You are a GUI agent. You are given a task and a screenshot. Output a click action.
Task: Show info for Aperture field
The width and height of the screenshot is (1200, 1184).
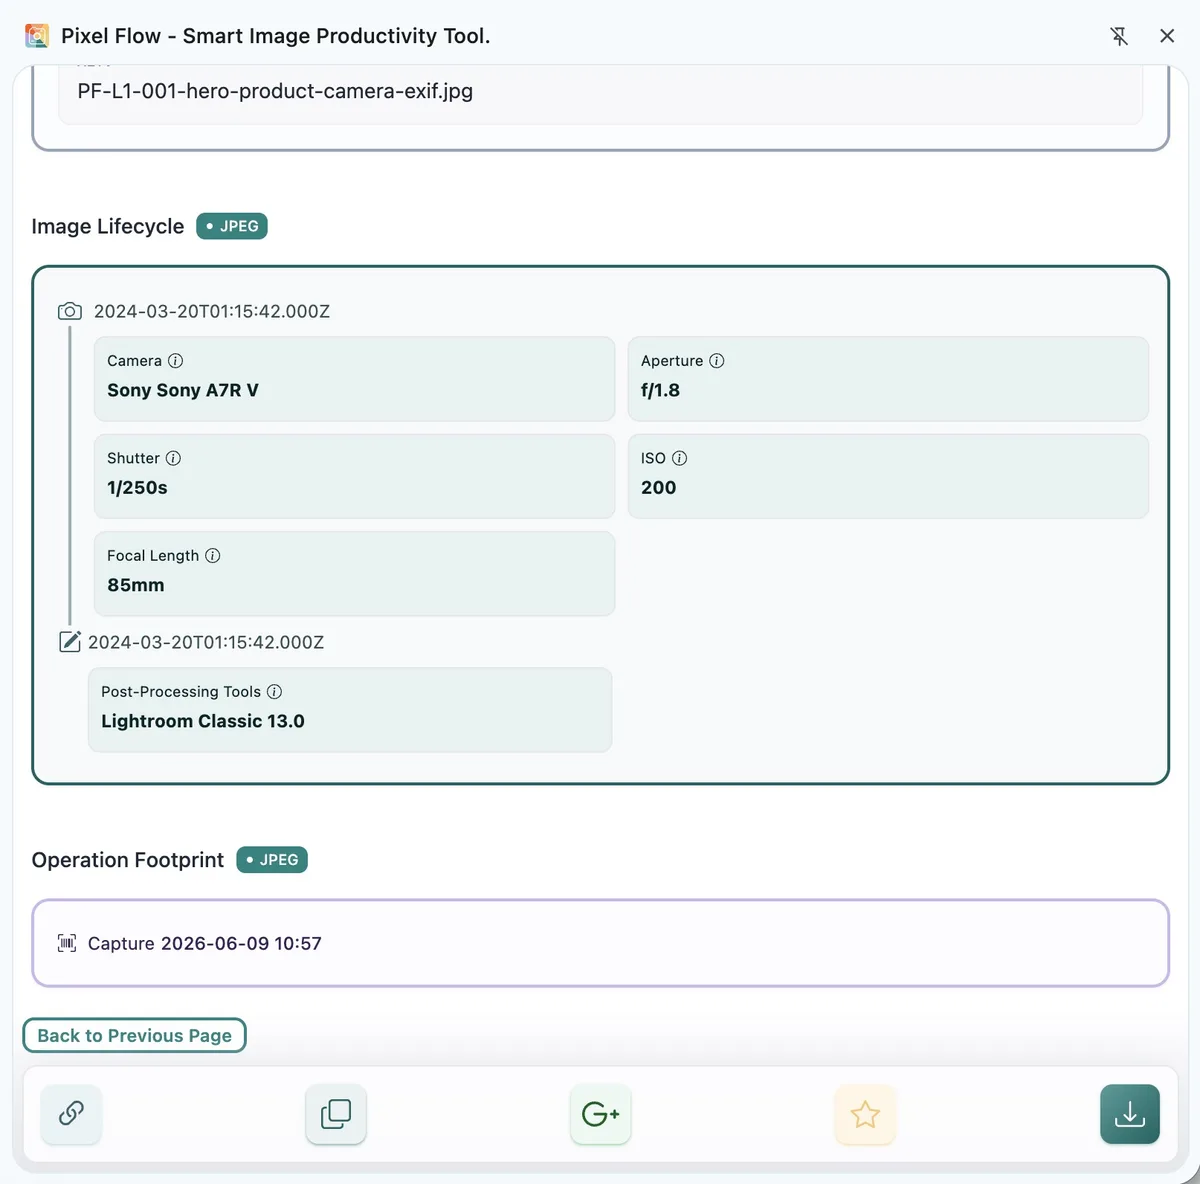pyautogui.click(x=717, y=361)
